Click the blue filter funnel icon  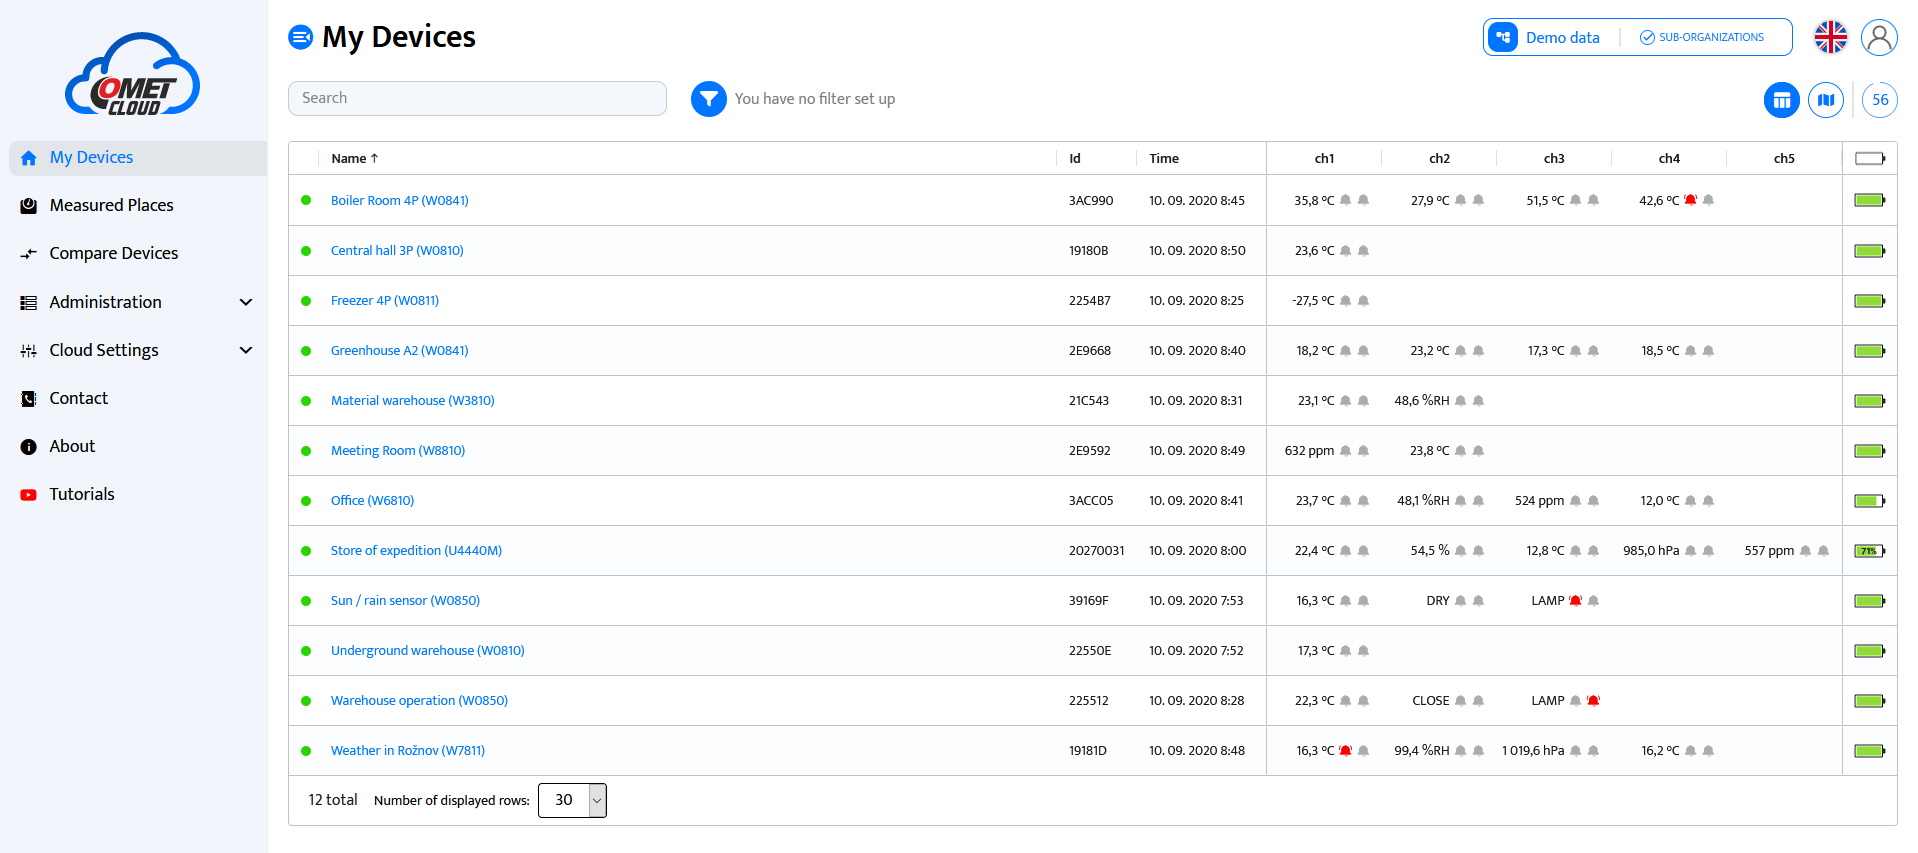pos(708,99)
